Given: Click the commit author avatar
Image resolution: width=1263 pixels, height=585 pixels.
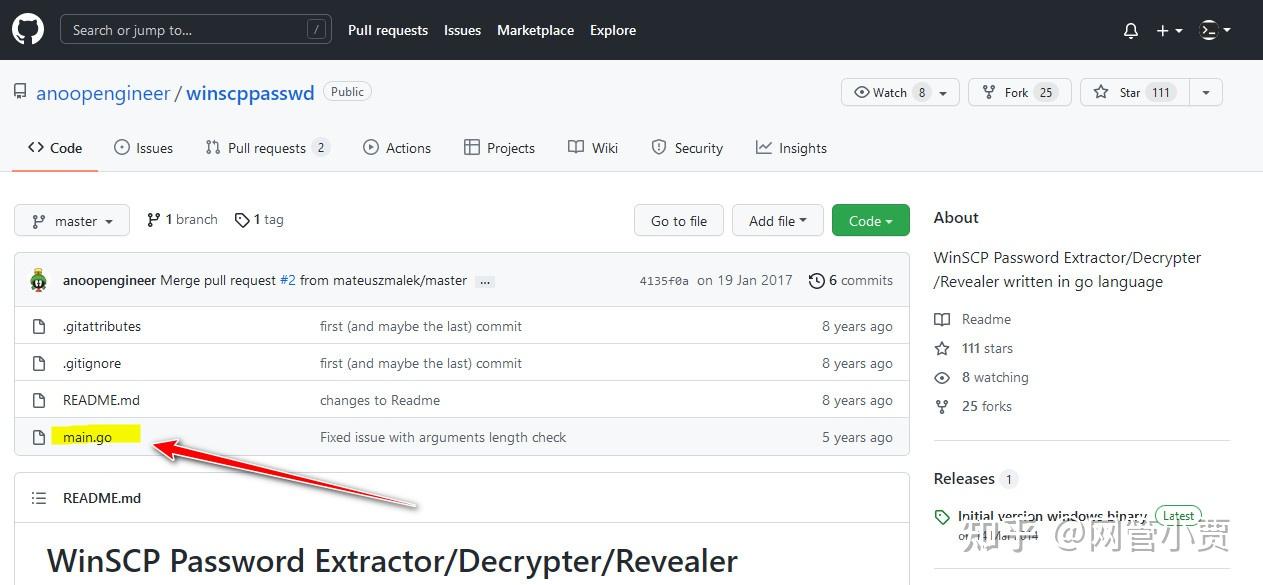Looking at the screenshot, I should [x=39, y=280].
